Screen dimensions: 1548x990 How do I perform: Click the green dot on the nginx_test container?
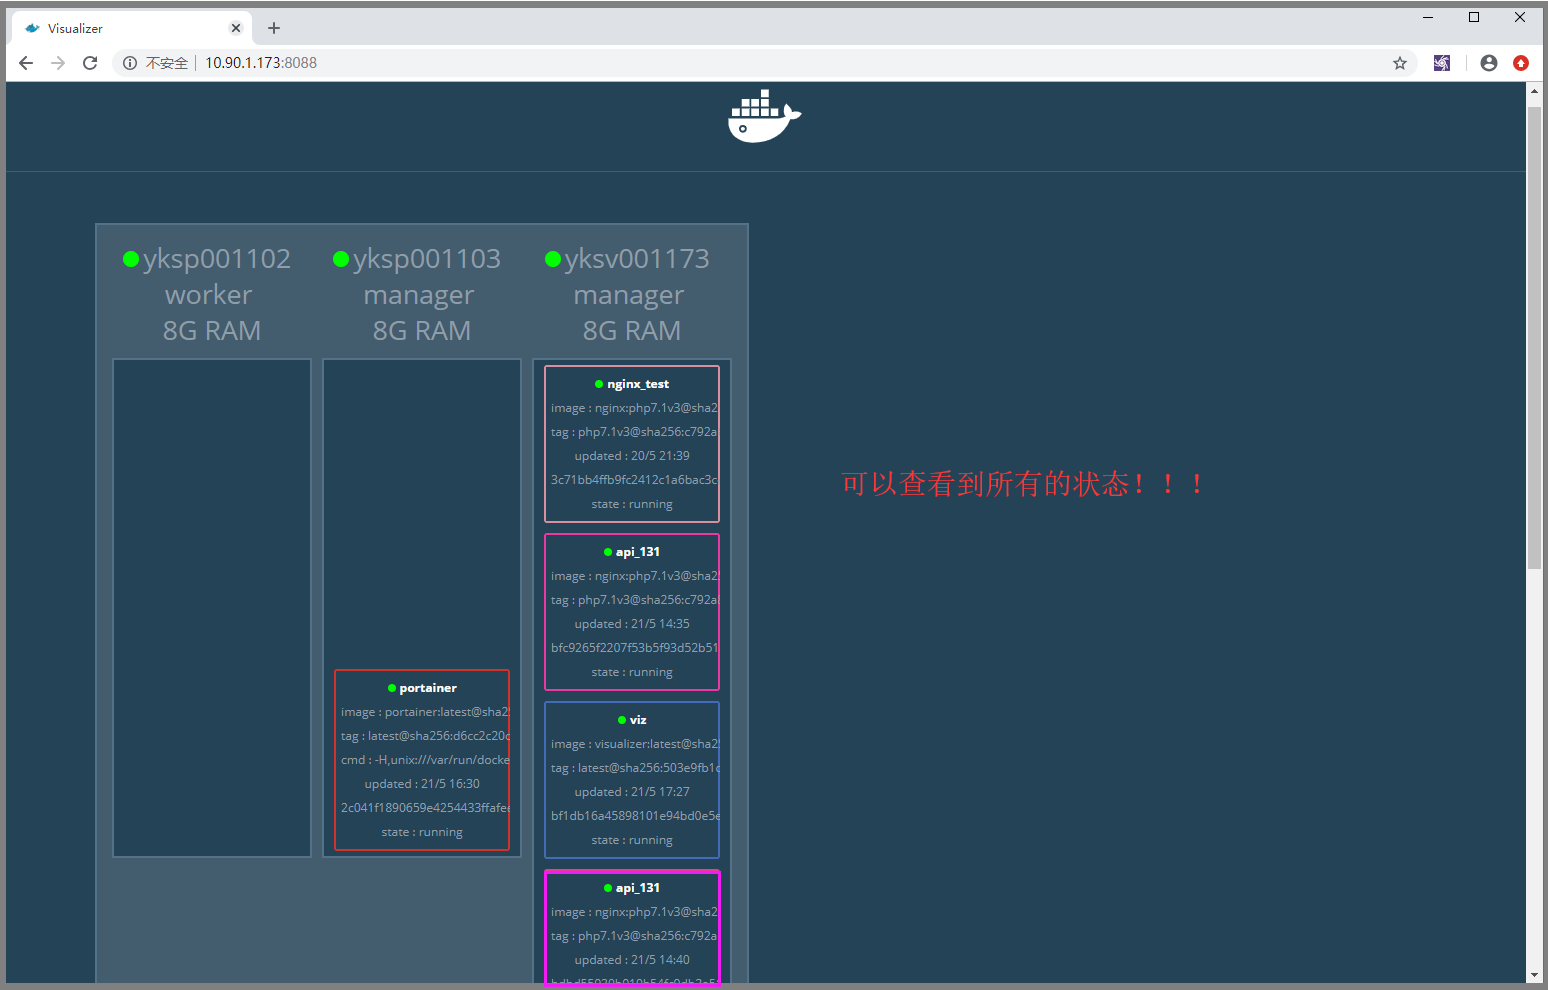(599, 383)
